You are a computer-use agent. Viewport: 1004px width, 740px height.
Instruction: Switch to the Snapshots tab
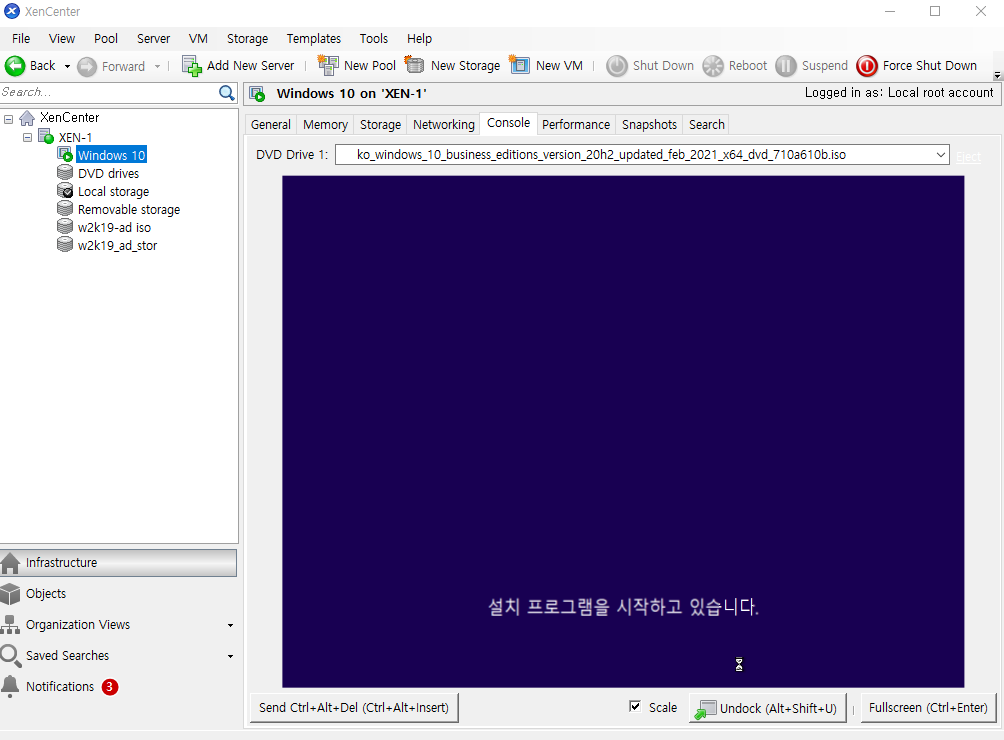(x=649, y=125)
